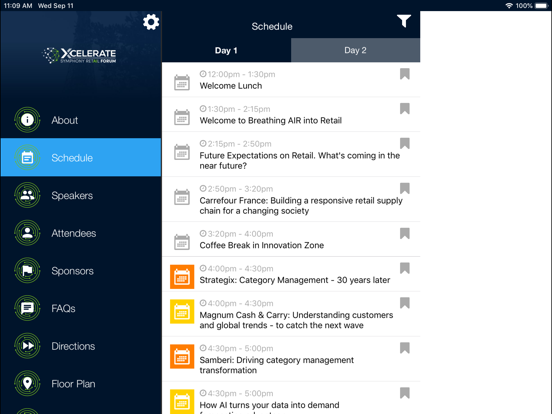Viewport: 552px width, 414px height.
Task: Click the 2:15pm - 2:50pm time label
Action: (236, 144)
